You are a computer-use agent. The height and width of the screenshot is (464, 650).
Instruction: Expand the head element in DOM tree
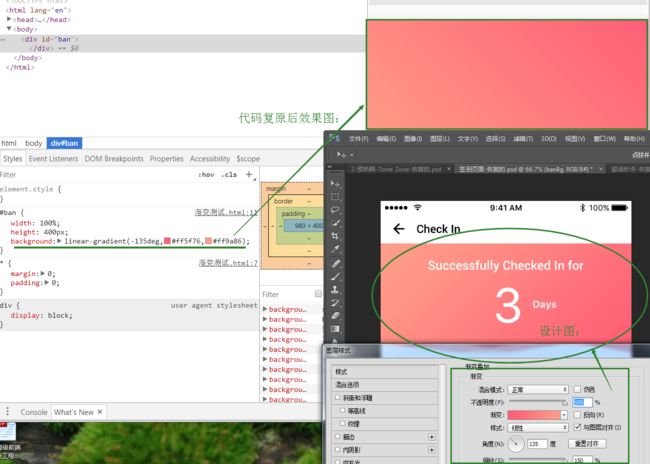[9, 19]
